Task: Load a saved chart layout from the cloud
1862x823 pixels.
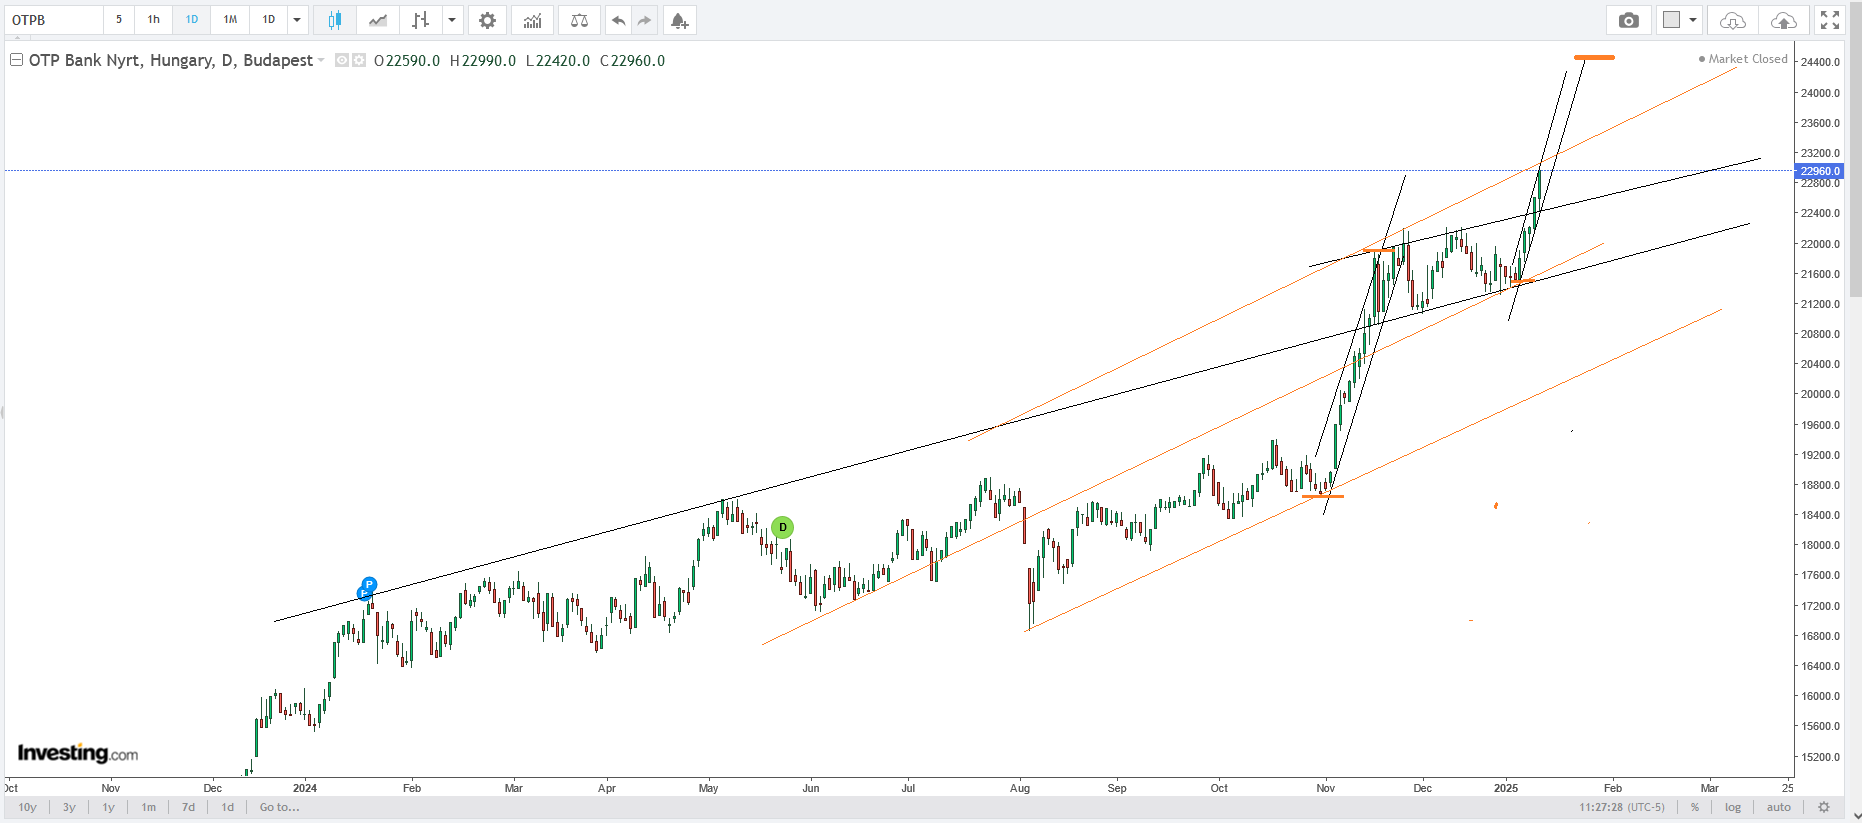Action: coord(1733,20)
